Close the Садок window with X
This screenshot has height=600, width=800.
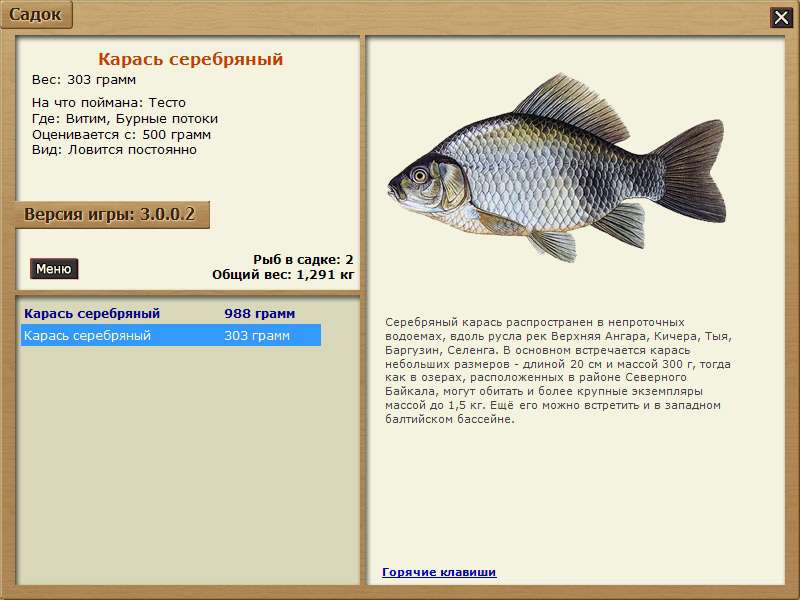[780, 17]
